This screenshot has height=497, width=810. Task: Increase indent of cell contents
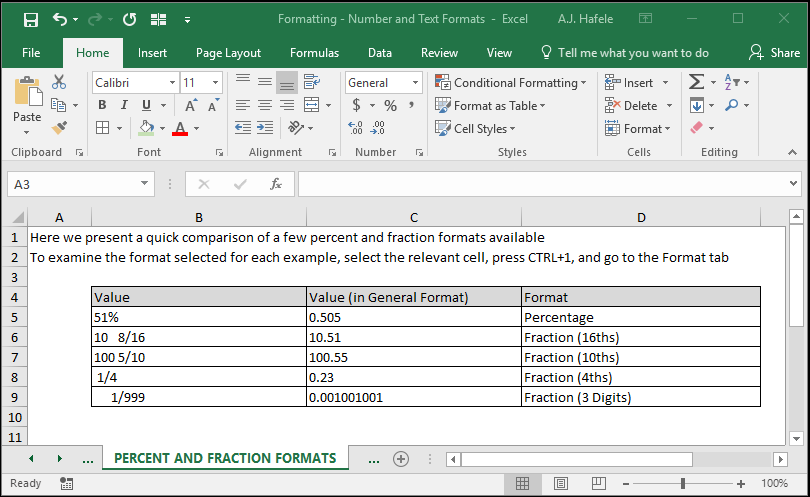click(265, 128)
